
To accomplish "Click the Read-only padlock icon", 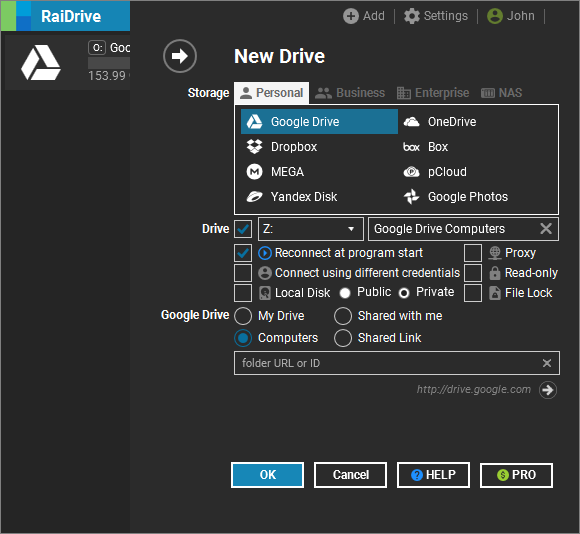I will point(495,273).
